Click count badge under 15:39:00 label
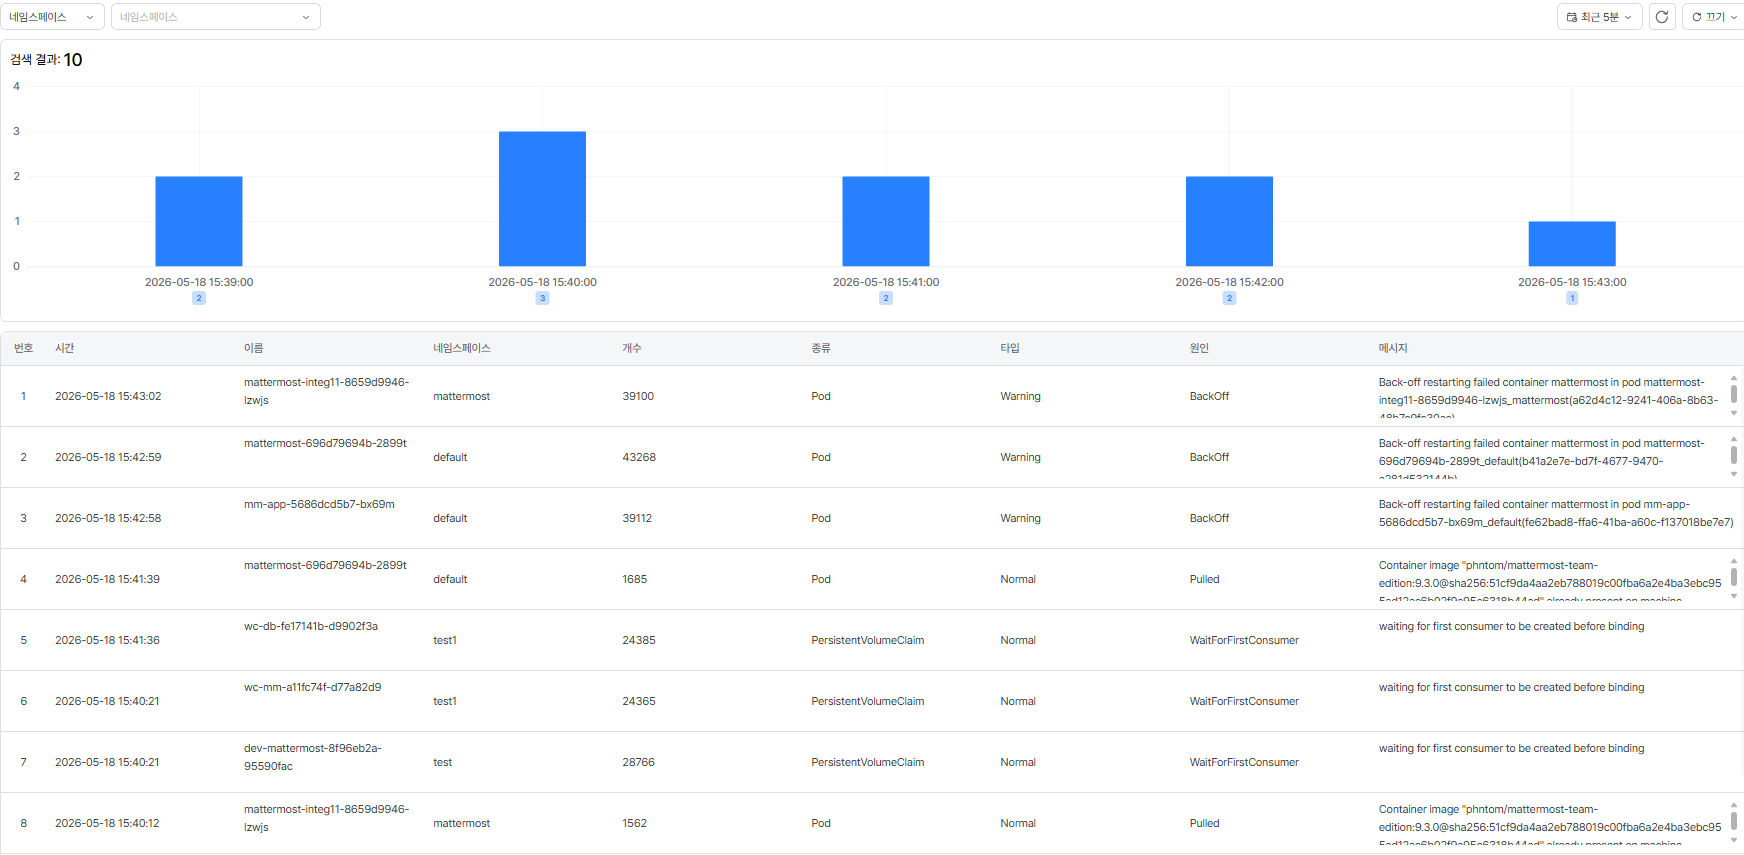Viewport: 1744px width, 855px height. click(x=199, y=298)
